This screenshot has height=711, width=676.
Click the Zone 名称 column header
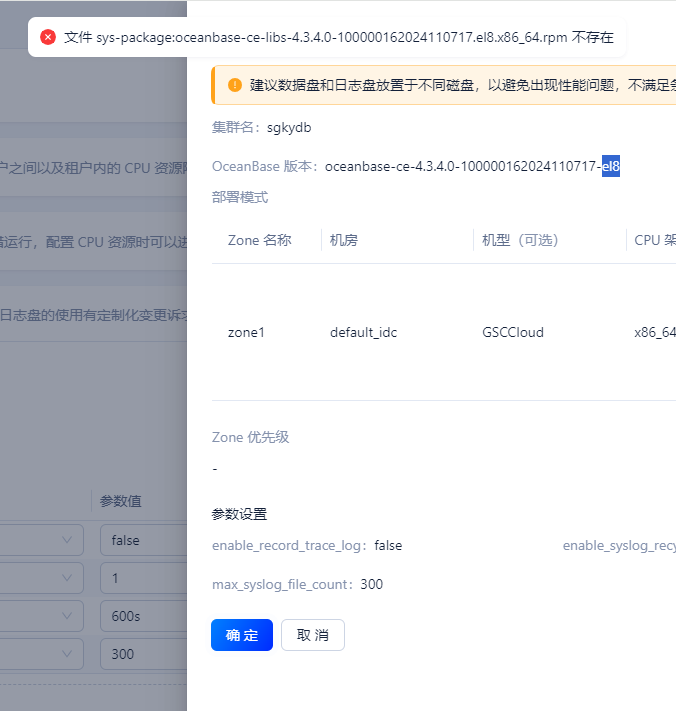(x=259, y=240)
